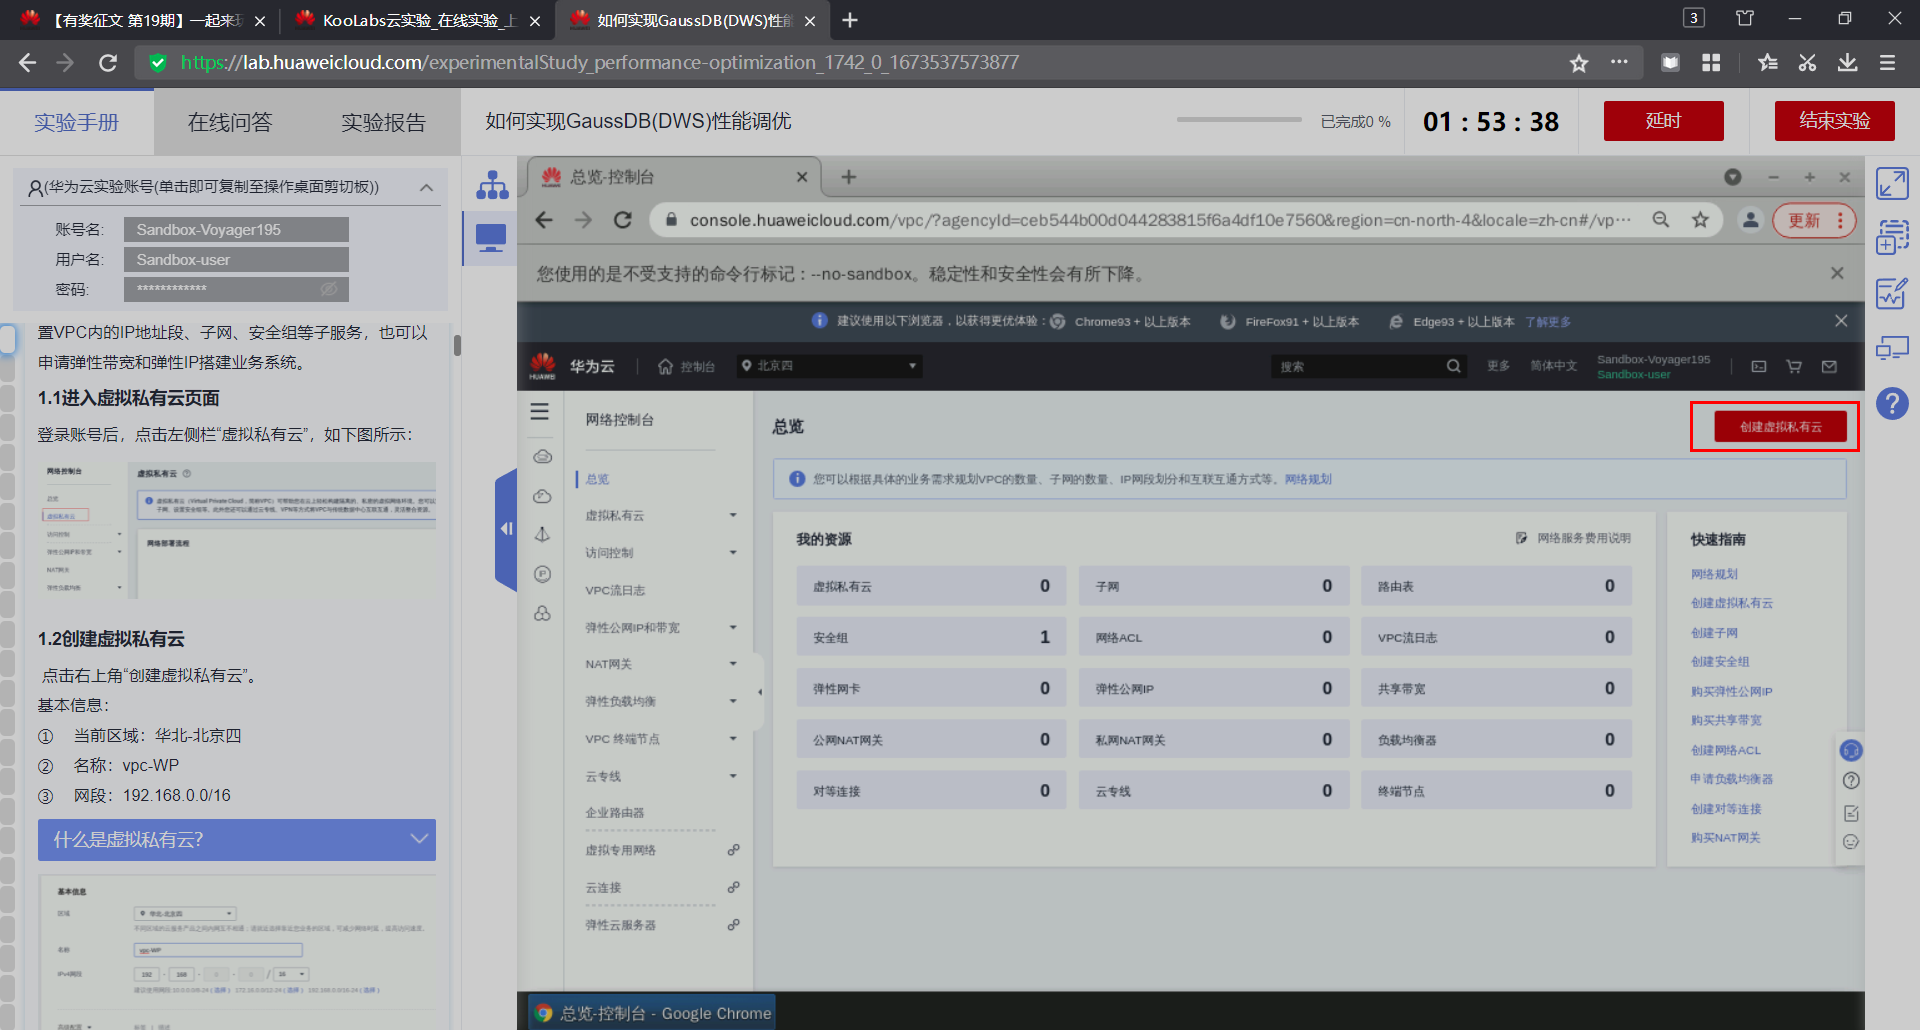Click the screenshot scissors icon in outer browser

[x=1807, y=63]
